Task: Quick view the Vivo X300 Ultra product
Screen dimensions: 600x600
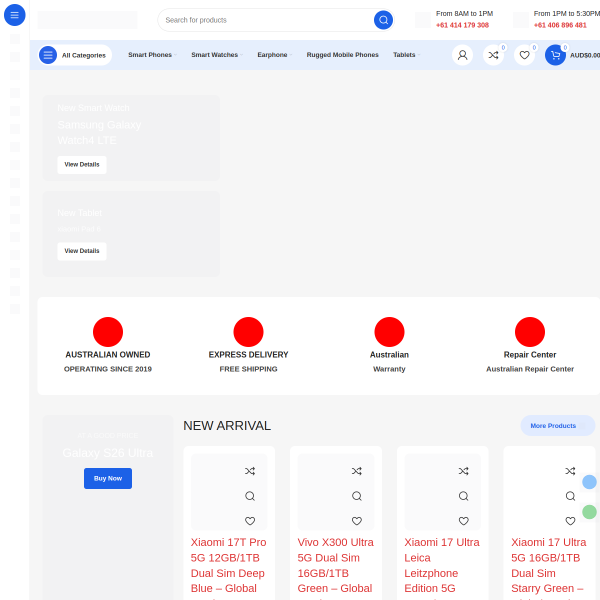Action: (x=357, y=496)
